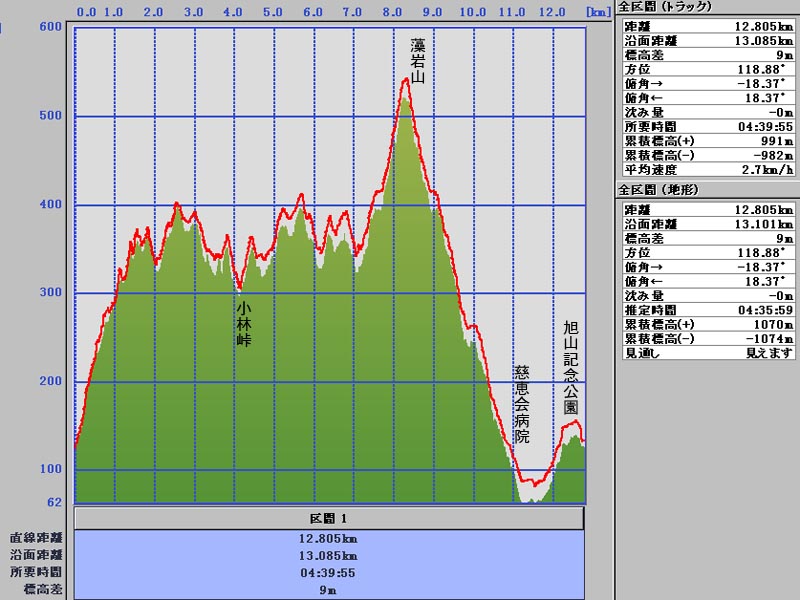Click the 600 elevation axis label
The width and height of the screenshot is (800, 600).
51,26
